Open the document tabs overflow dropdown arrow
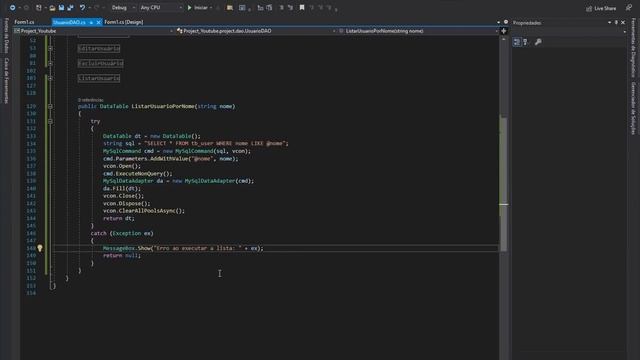Viewport: 640px width, 360px height. [x=498, y=22]
